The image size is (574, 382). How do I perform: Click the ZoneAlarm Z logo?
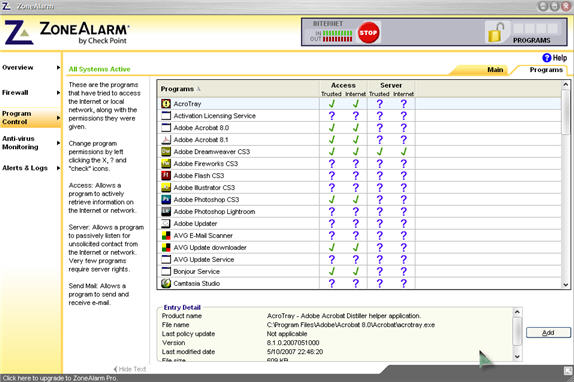18,33
